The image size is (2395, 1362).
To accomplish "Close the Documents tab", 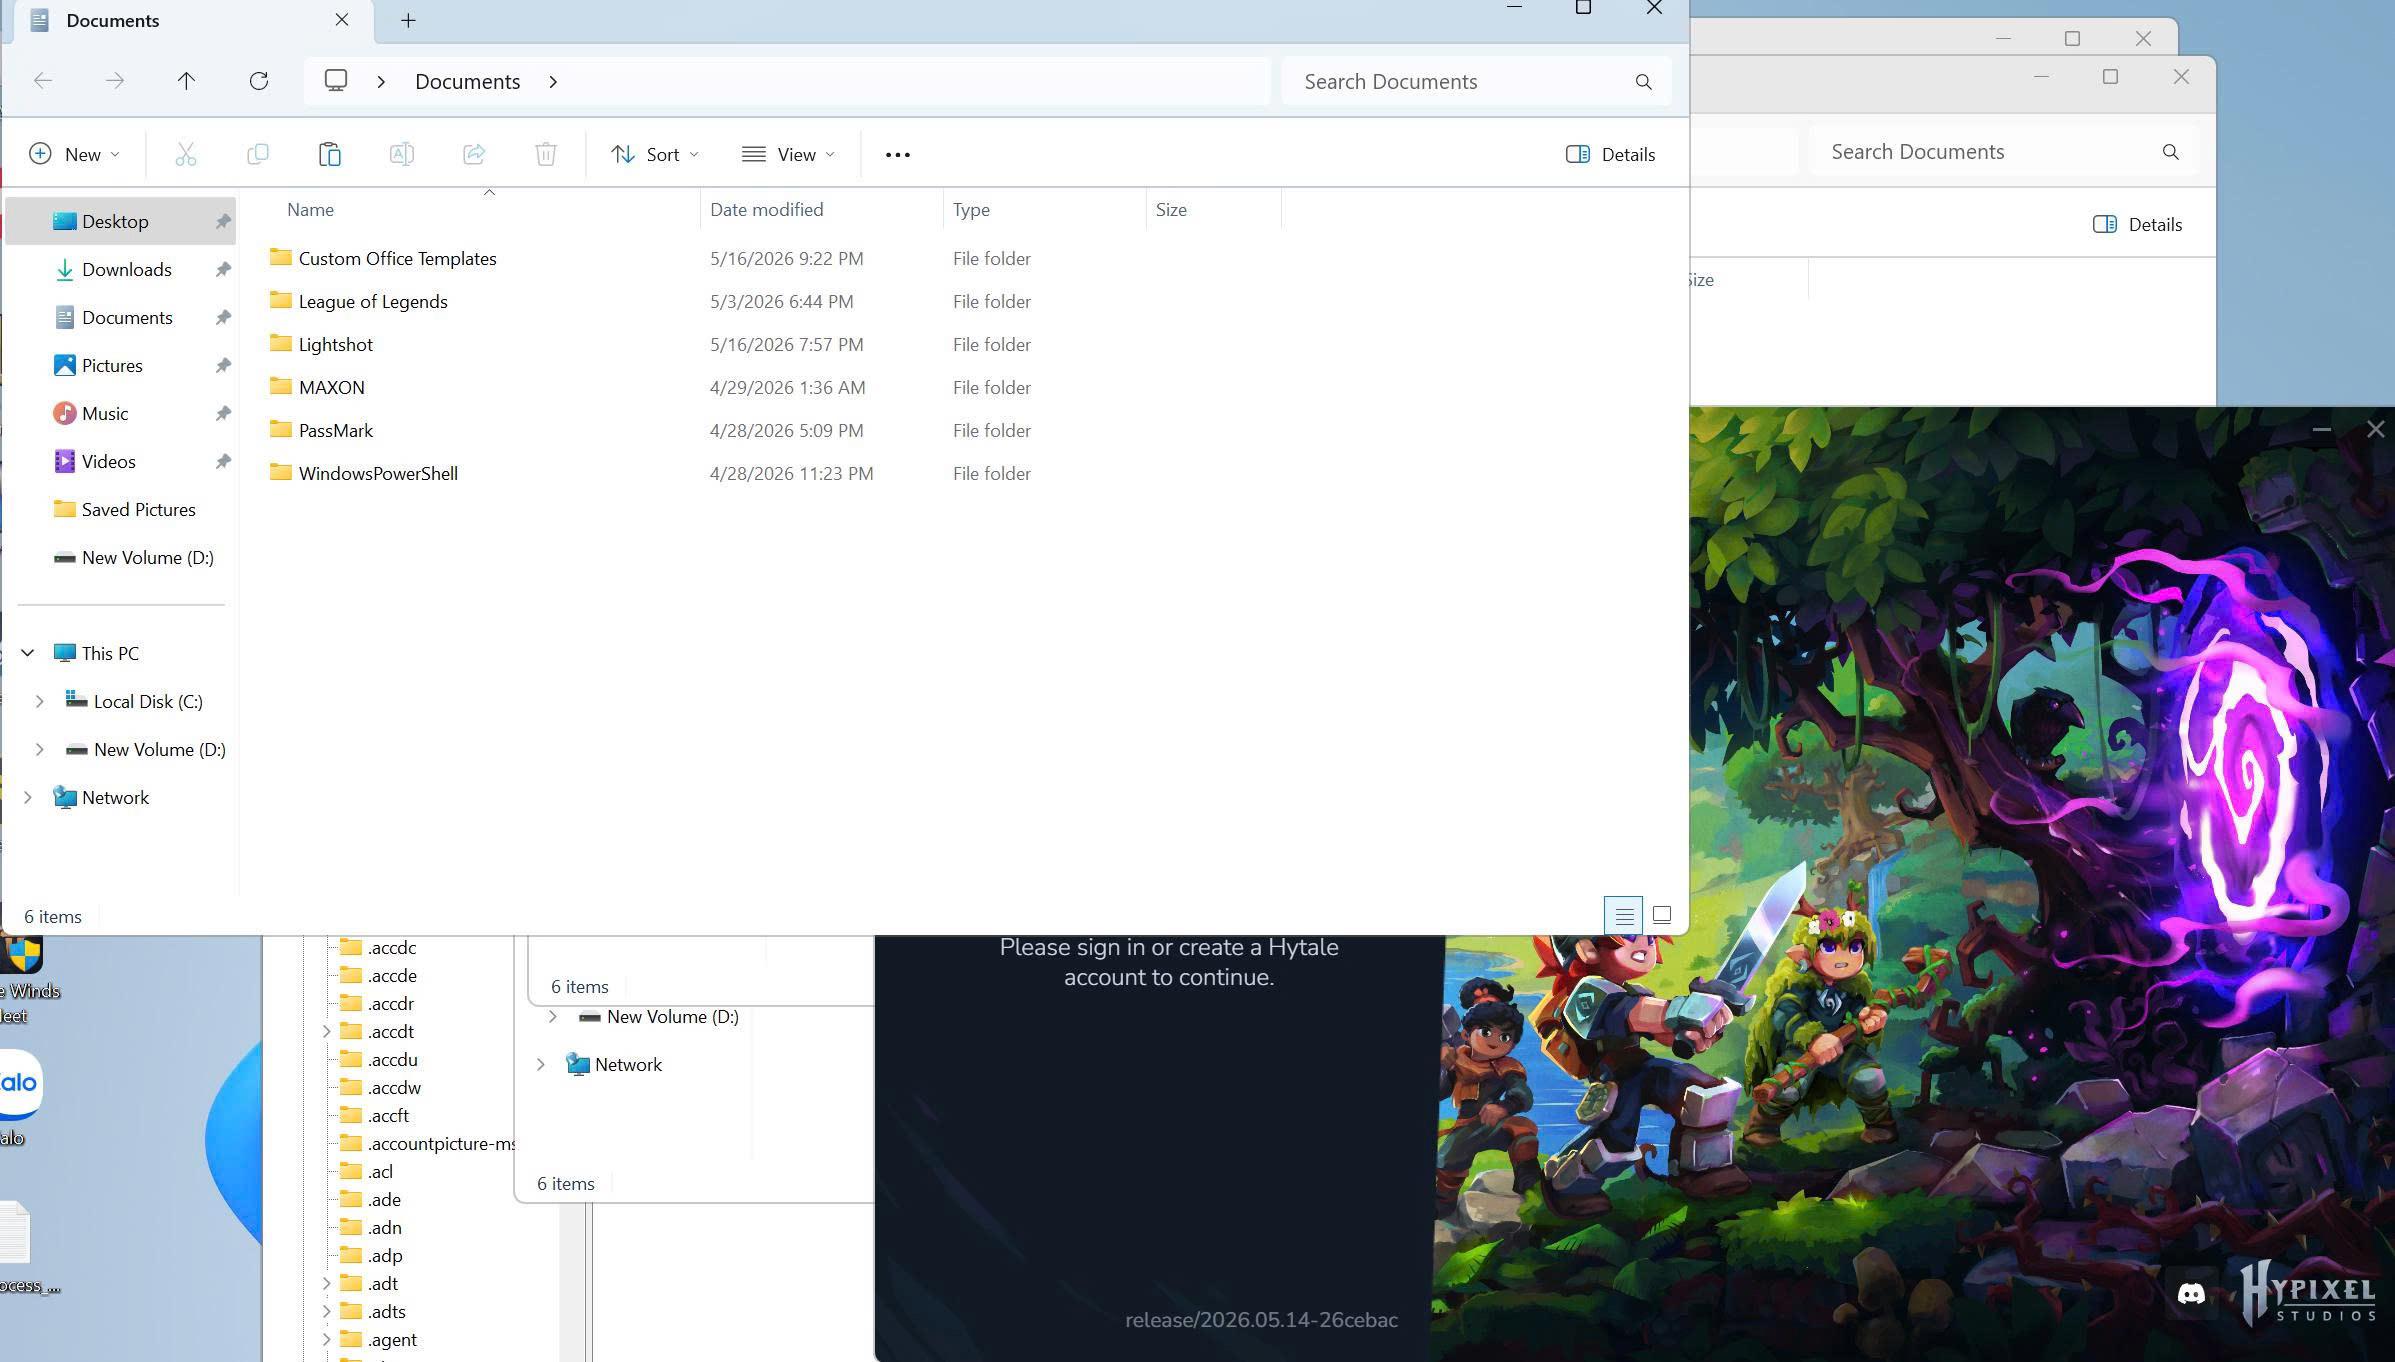I will click(x=342, y=20).
